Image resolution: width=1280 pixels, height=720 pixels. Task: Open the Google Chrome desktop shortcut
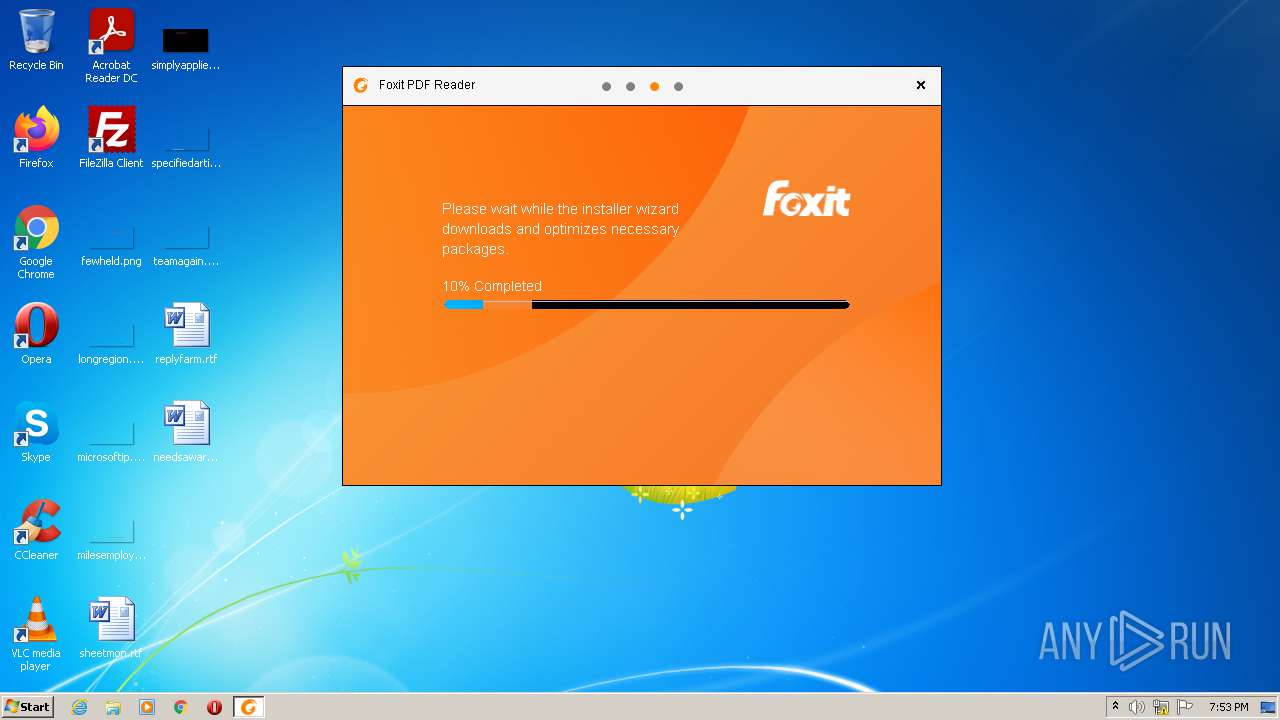click(36, 242)
